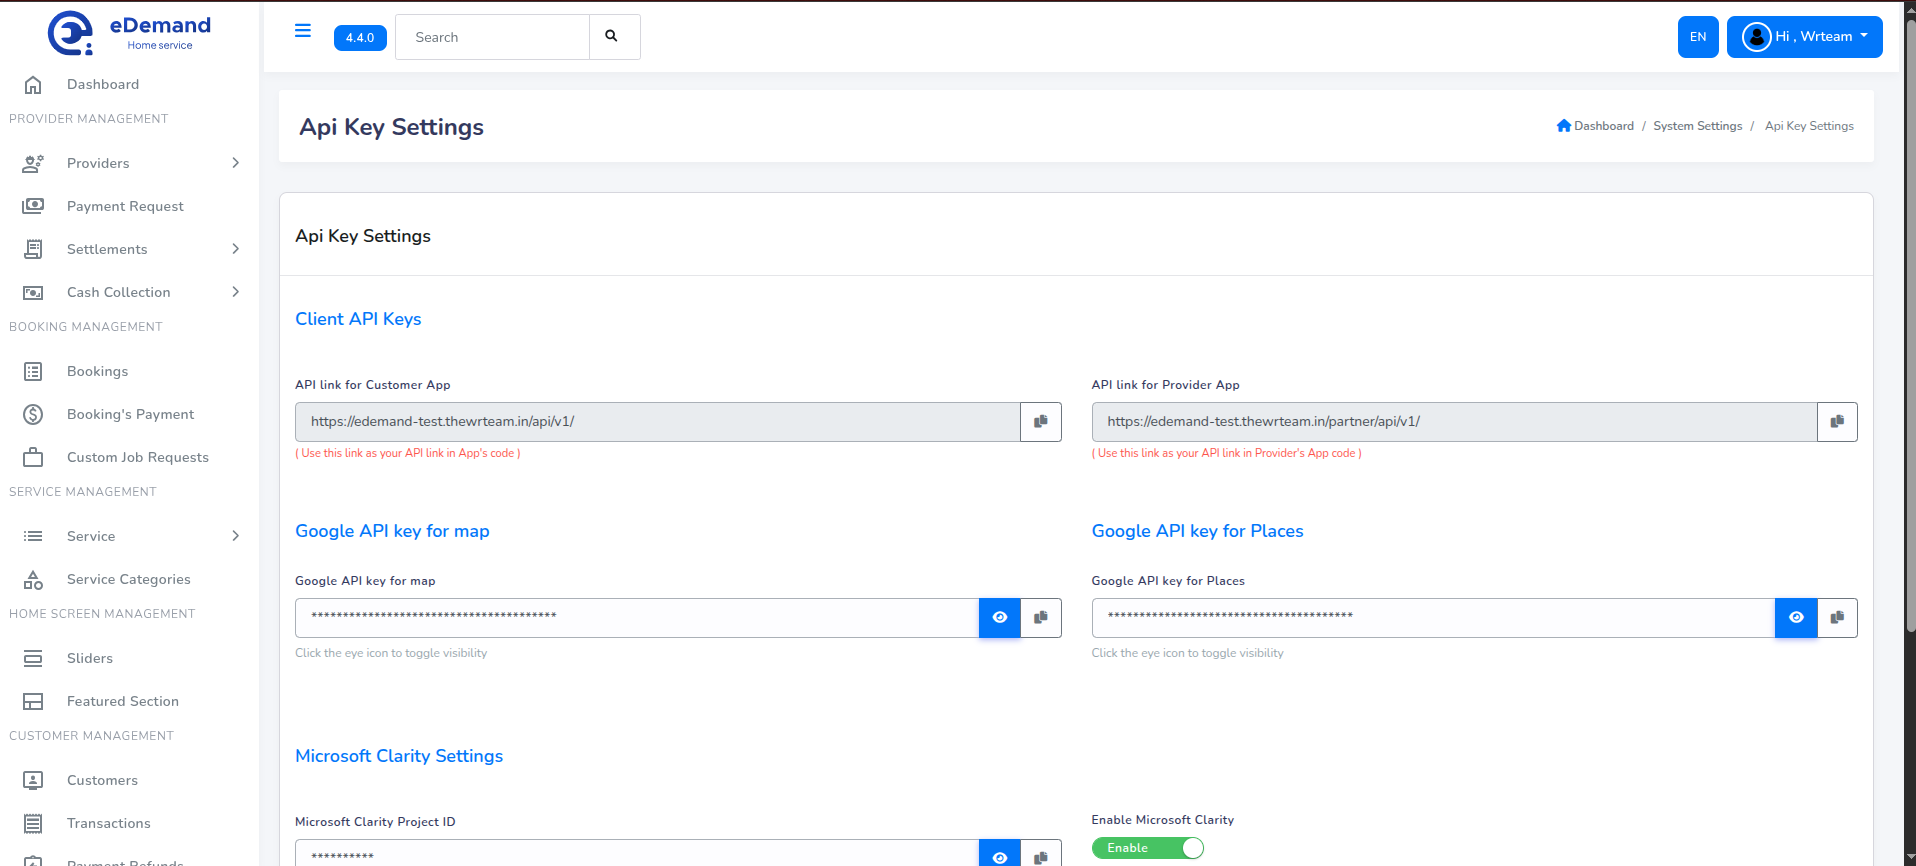Screen dimensions: 1916x866
Task: Expand the Settlements submenu
Action: [x=235, y=249]
